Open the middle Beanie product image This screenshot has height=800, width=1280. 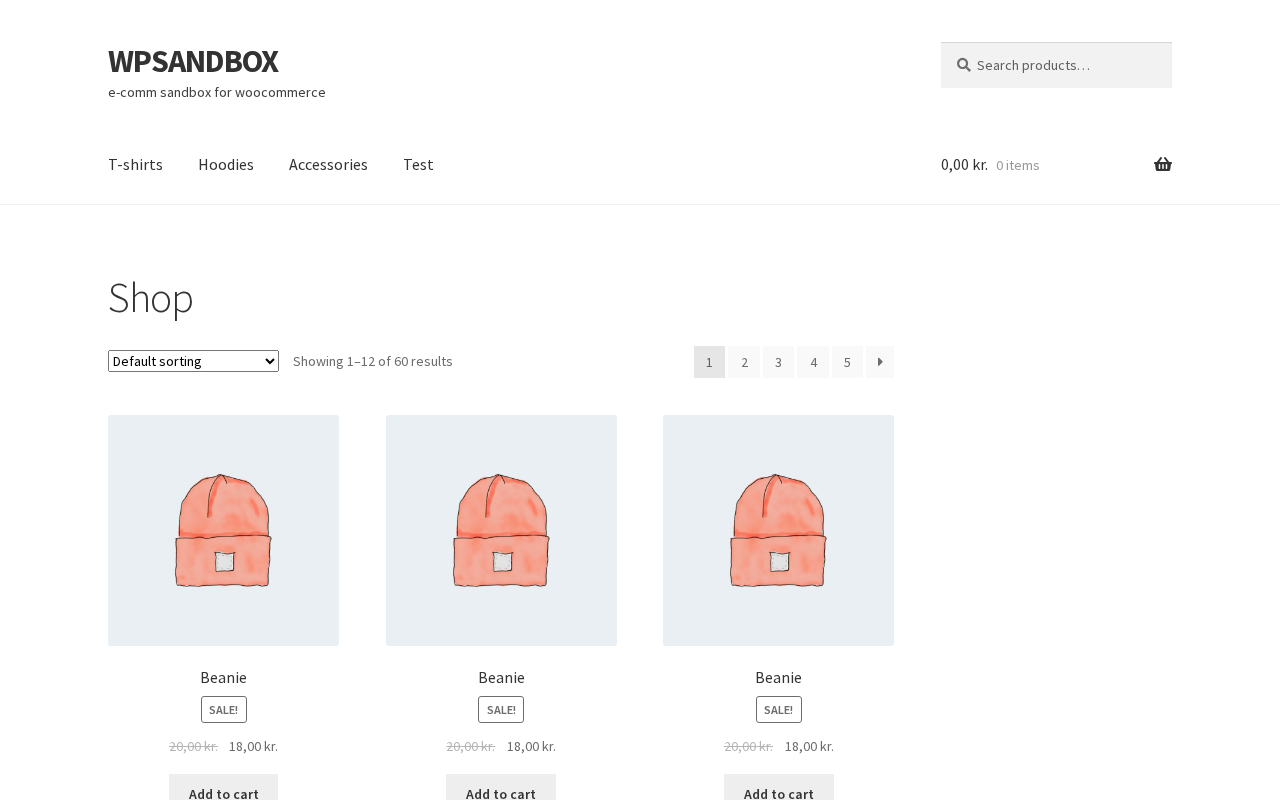pos(501,530)
